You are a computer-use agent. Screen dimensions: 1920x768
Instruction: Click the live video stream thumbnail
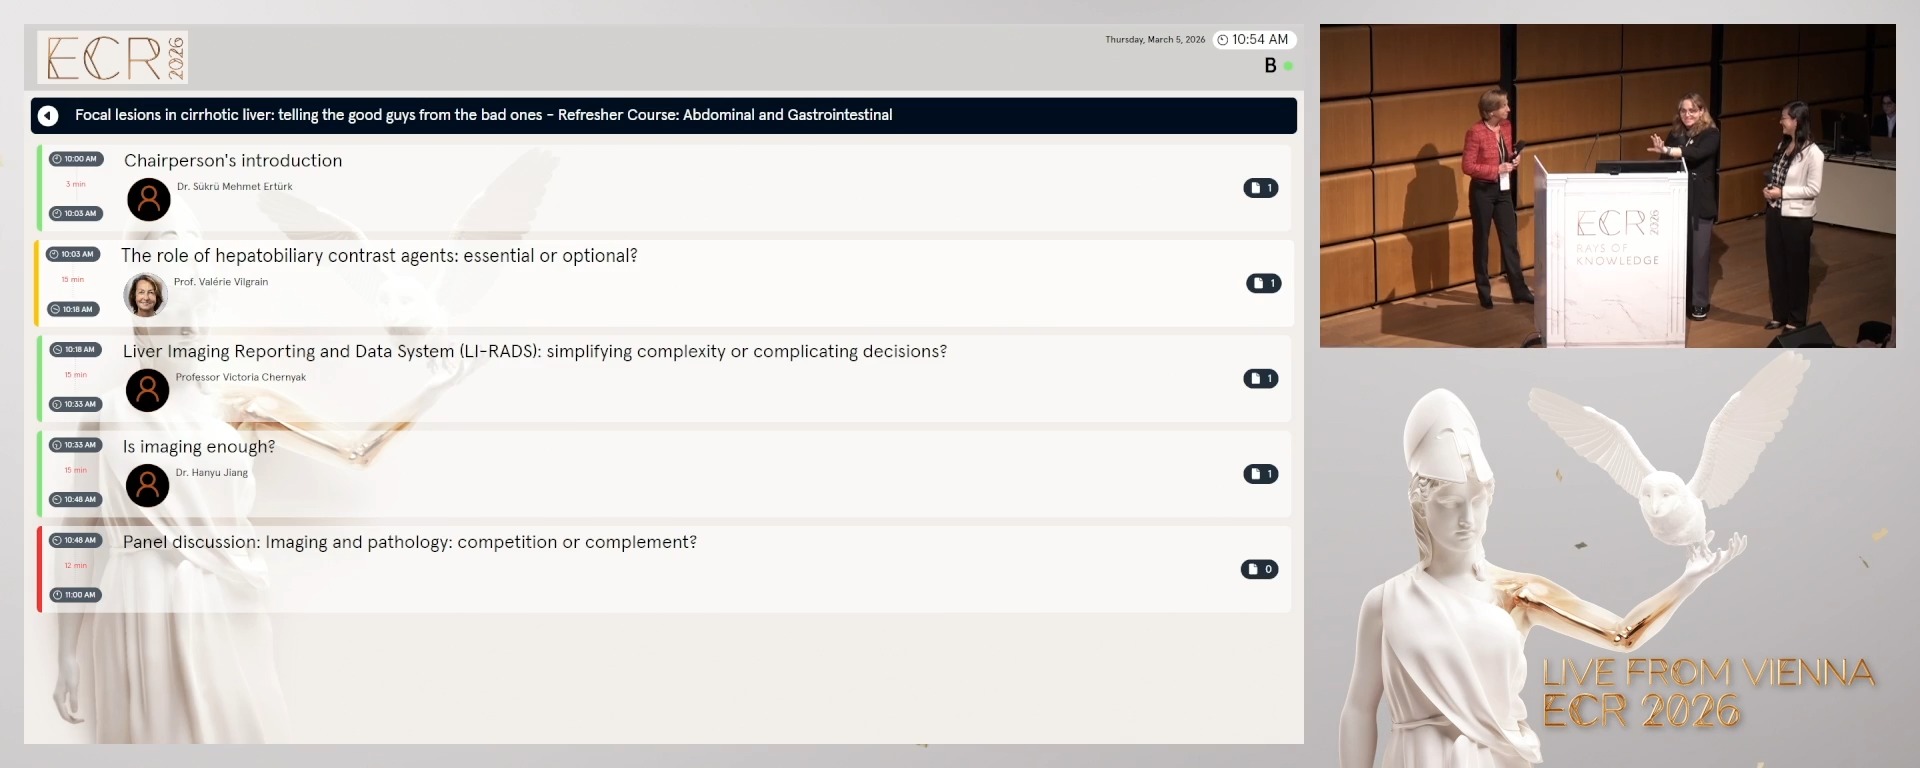pyautogui.click(x=1607, y=186)
